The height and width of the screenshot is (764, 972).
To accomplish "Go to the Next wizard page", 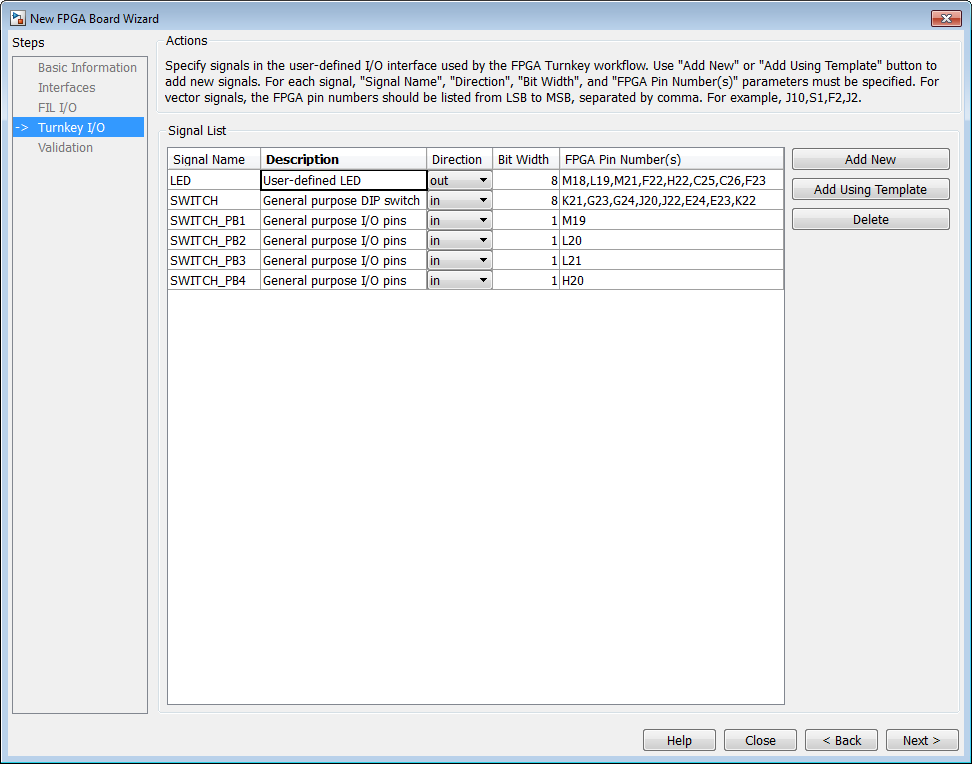I will point(922,740).
